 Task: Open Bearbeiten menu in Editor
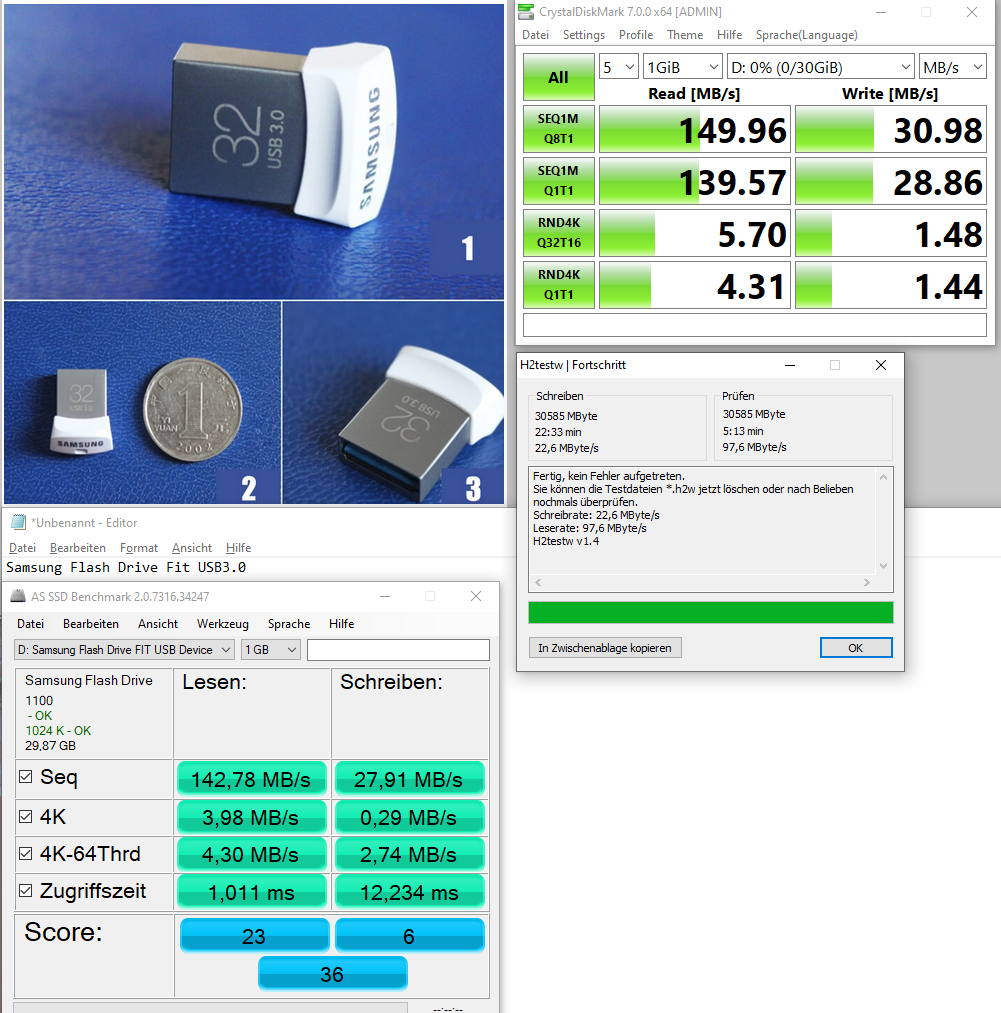point(78,548)
